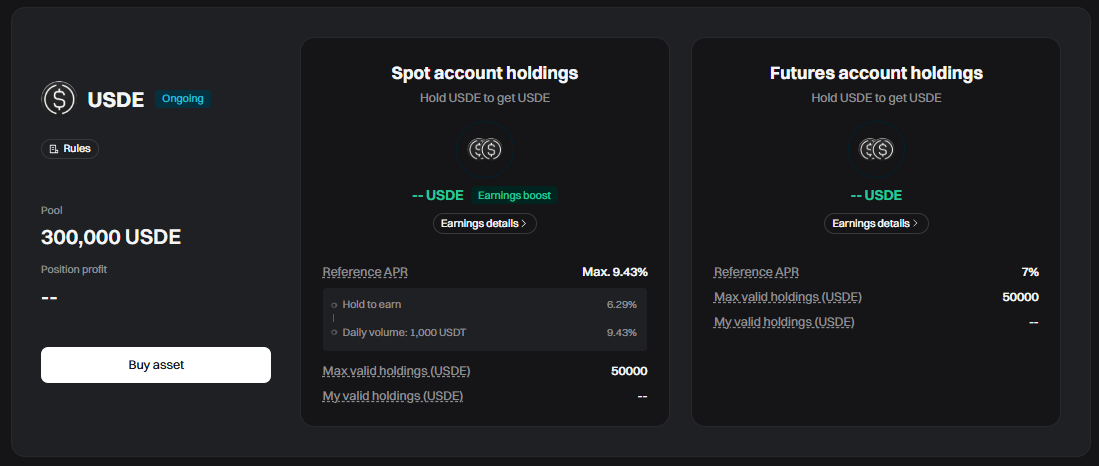Click the Spot account holdings heading
1099x466 pixels.
coord(484,73)
